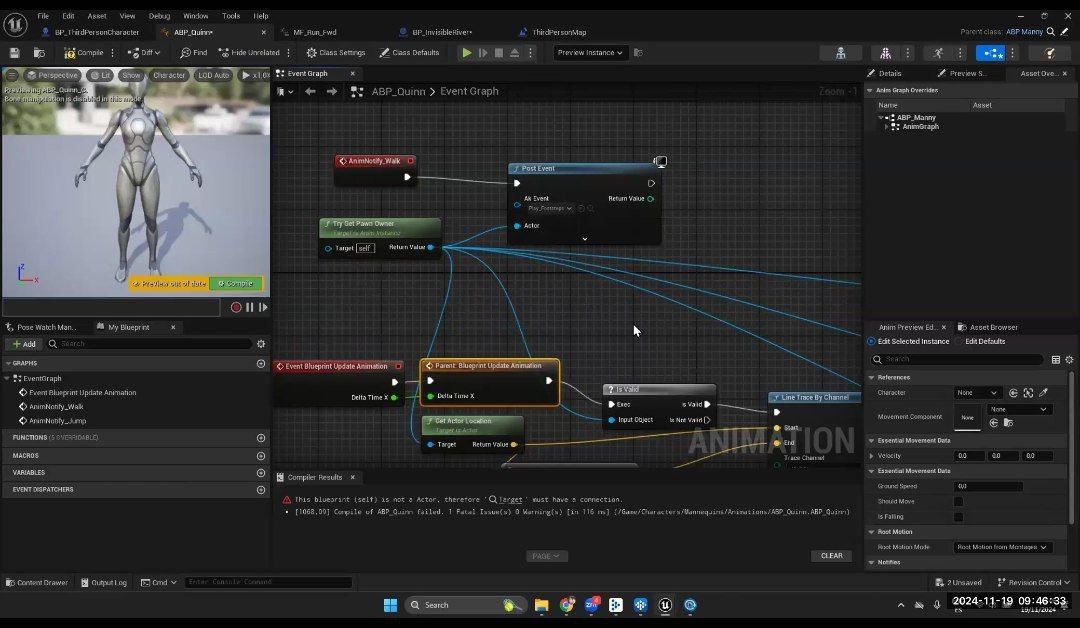This screenshot has width=1080, height=628.
Task: Compile the ABP_Quinn blueprint
Action: pos(83,52)
